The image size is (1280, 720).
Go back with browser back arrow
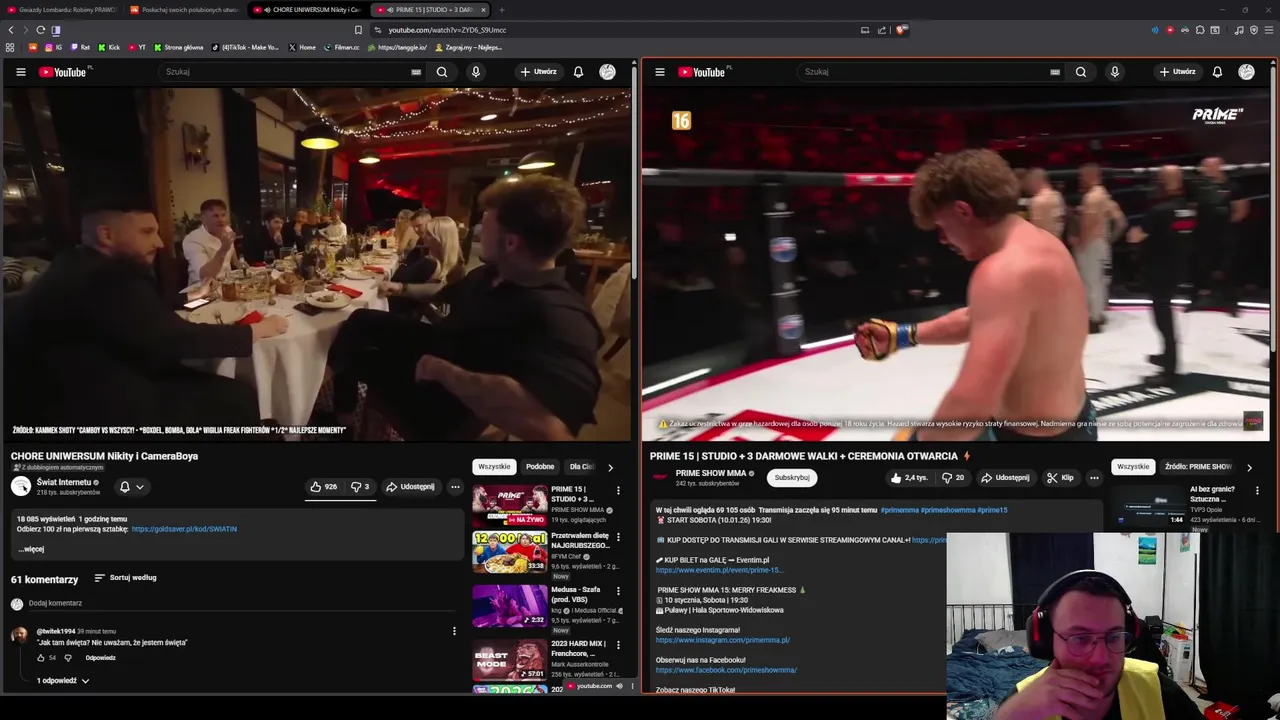(11, 30)
